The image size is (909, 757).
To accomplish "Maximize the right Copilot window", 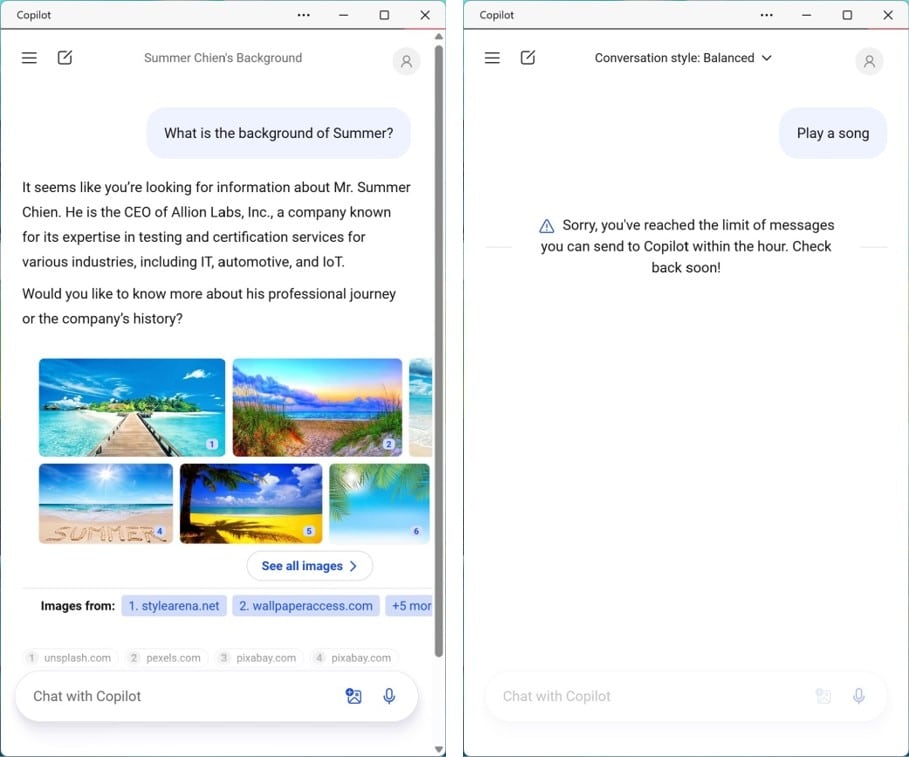I will [x=847, y=15].
